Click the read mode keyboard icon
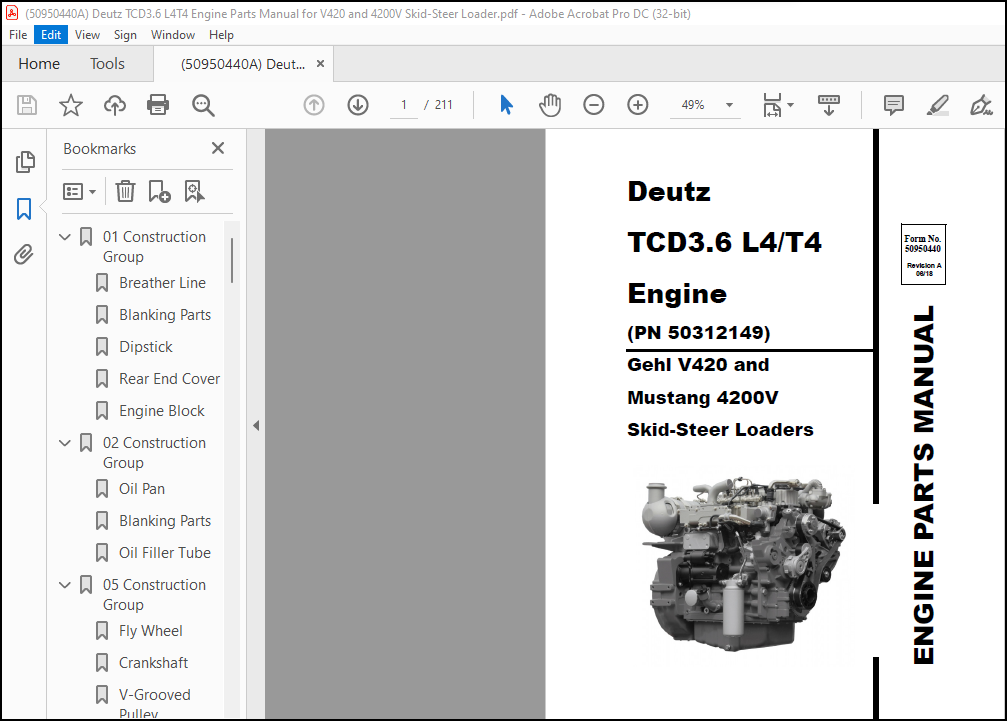 (828, 105)
